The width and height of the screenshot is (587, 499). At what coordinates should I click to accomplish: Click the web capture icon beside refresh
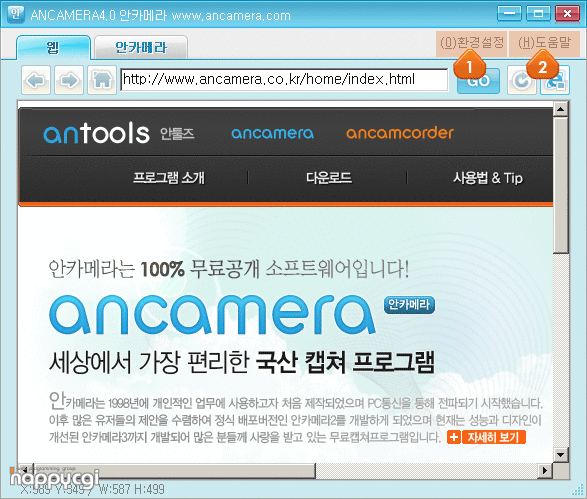click(x=555, y=80)
